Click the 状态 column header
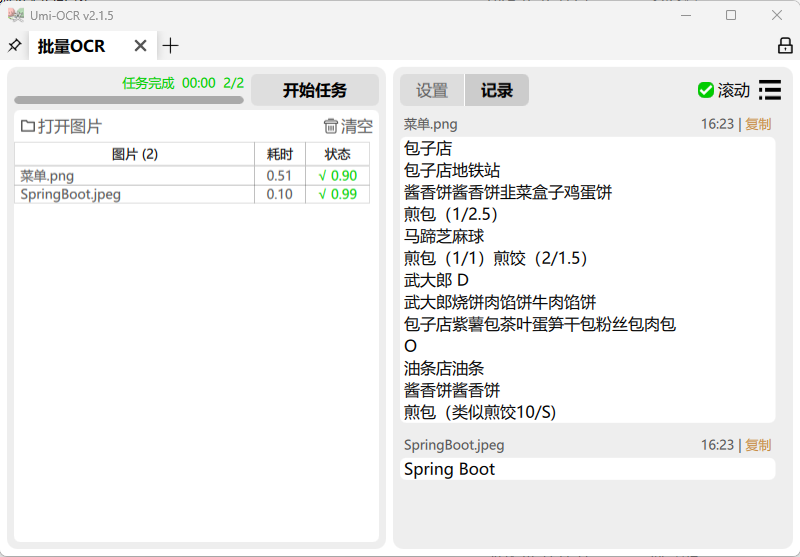Image resolution: width=800 pixels, height=557 pixels. pos(338,154)
